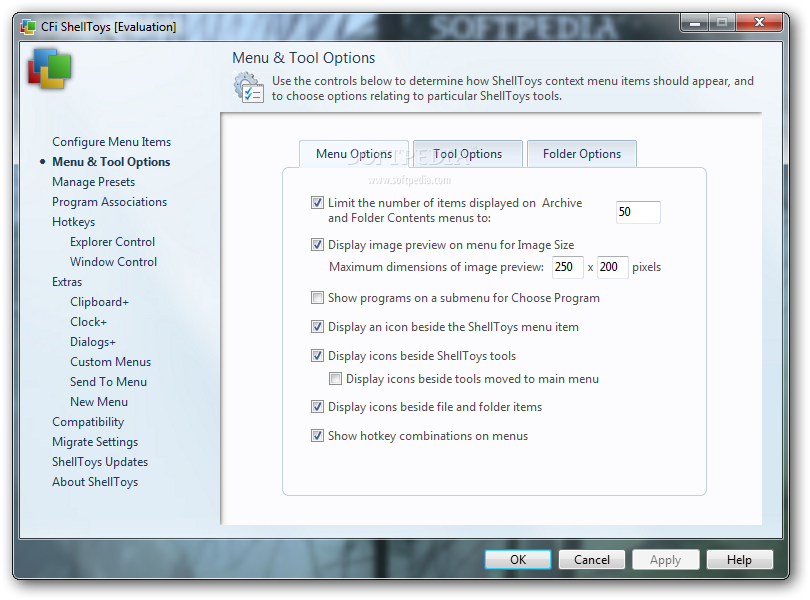
Task: Open Window Control settings
Action: coord(114,262)
